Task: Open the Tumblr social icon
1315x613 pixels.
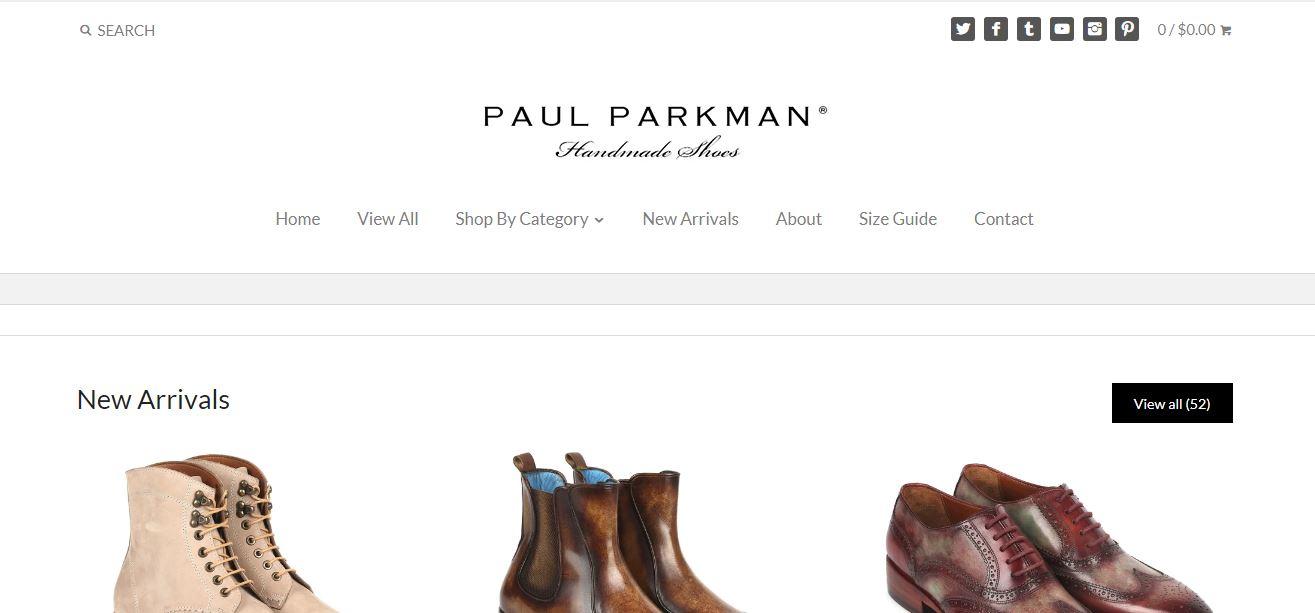Action: [1029, 29]
